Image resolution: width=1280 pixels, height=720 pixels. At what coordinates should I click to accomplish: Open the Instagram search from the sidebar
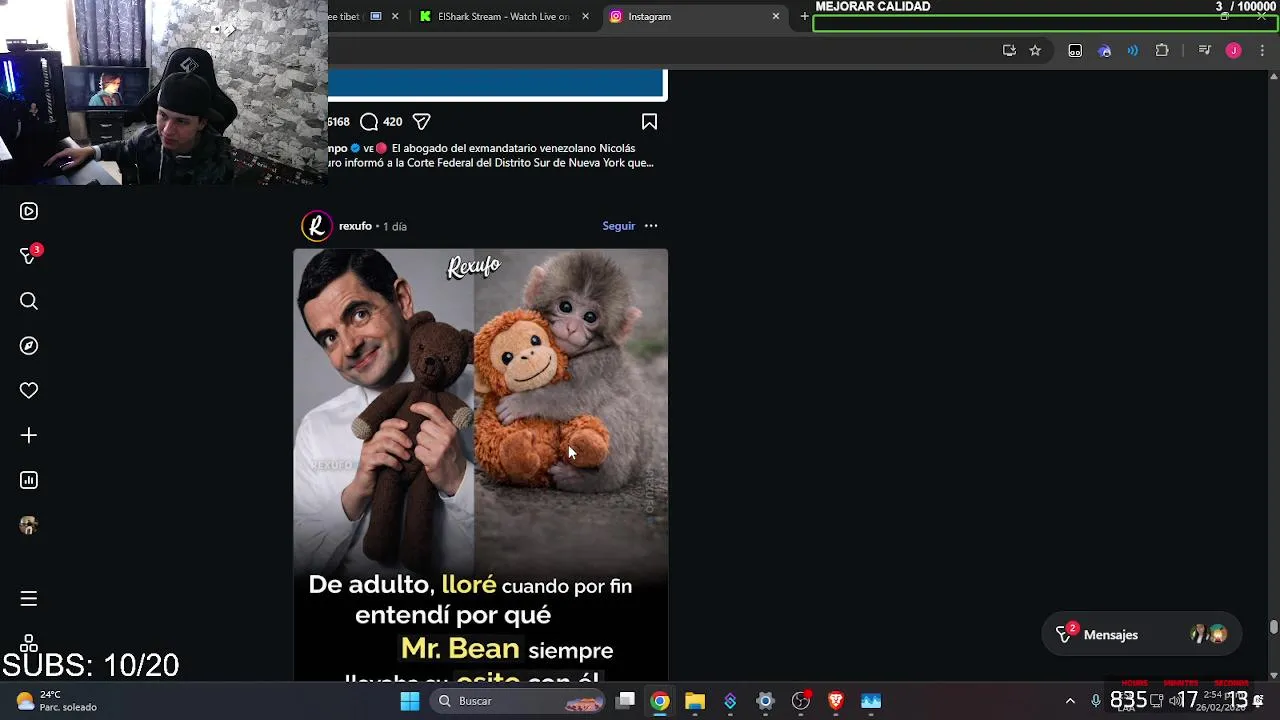[x=29, y=301]
